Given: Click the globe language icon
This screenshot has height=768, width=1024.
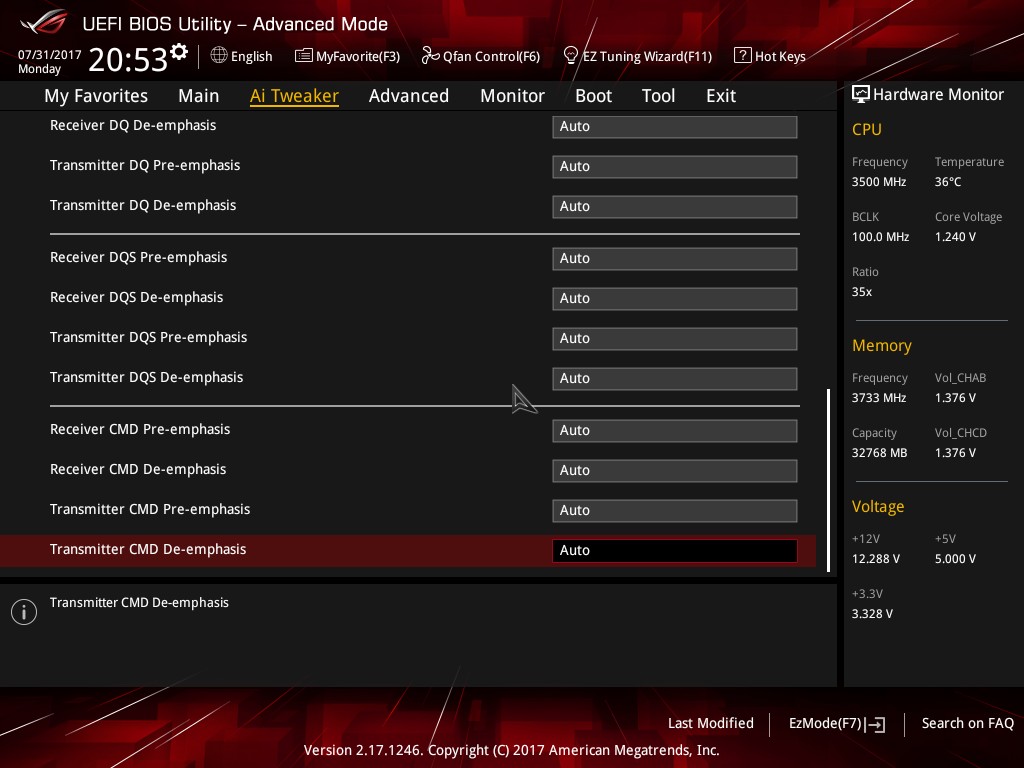Looking at the screenshot, I should pyautogui.click(x=219, y=56).
